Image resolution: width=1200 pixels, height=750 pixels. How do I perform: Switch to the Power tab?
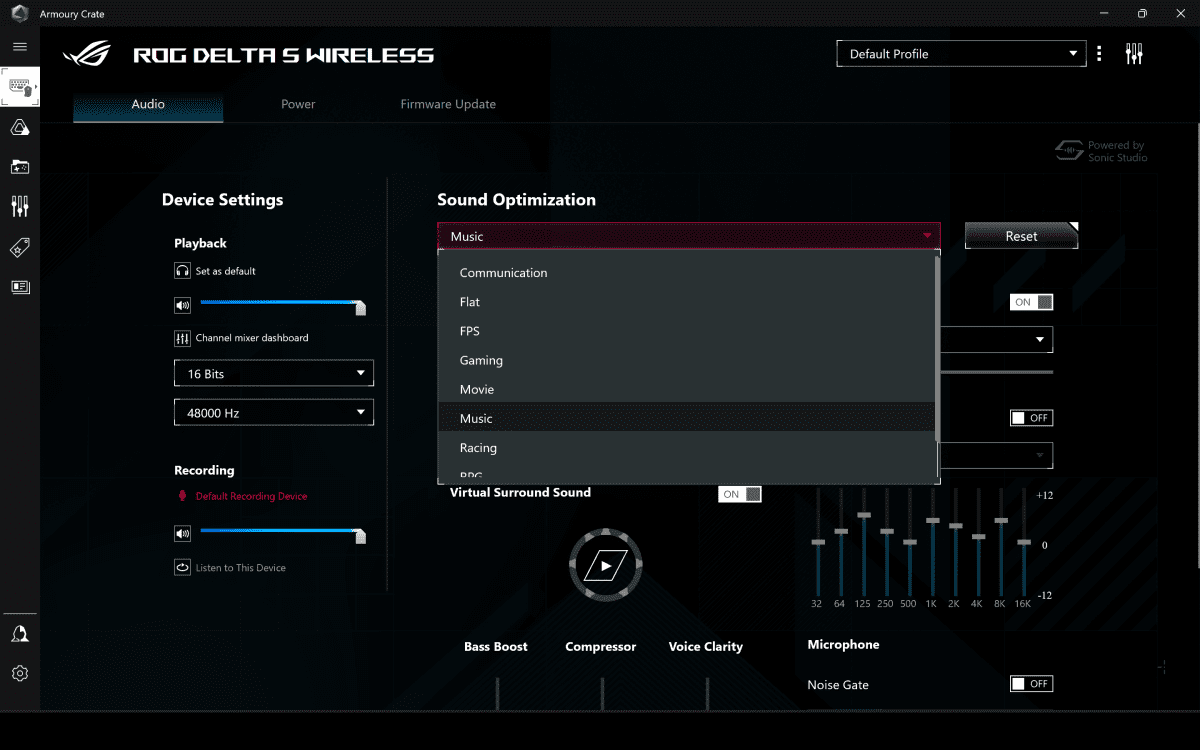(298, 104)
